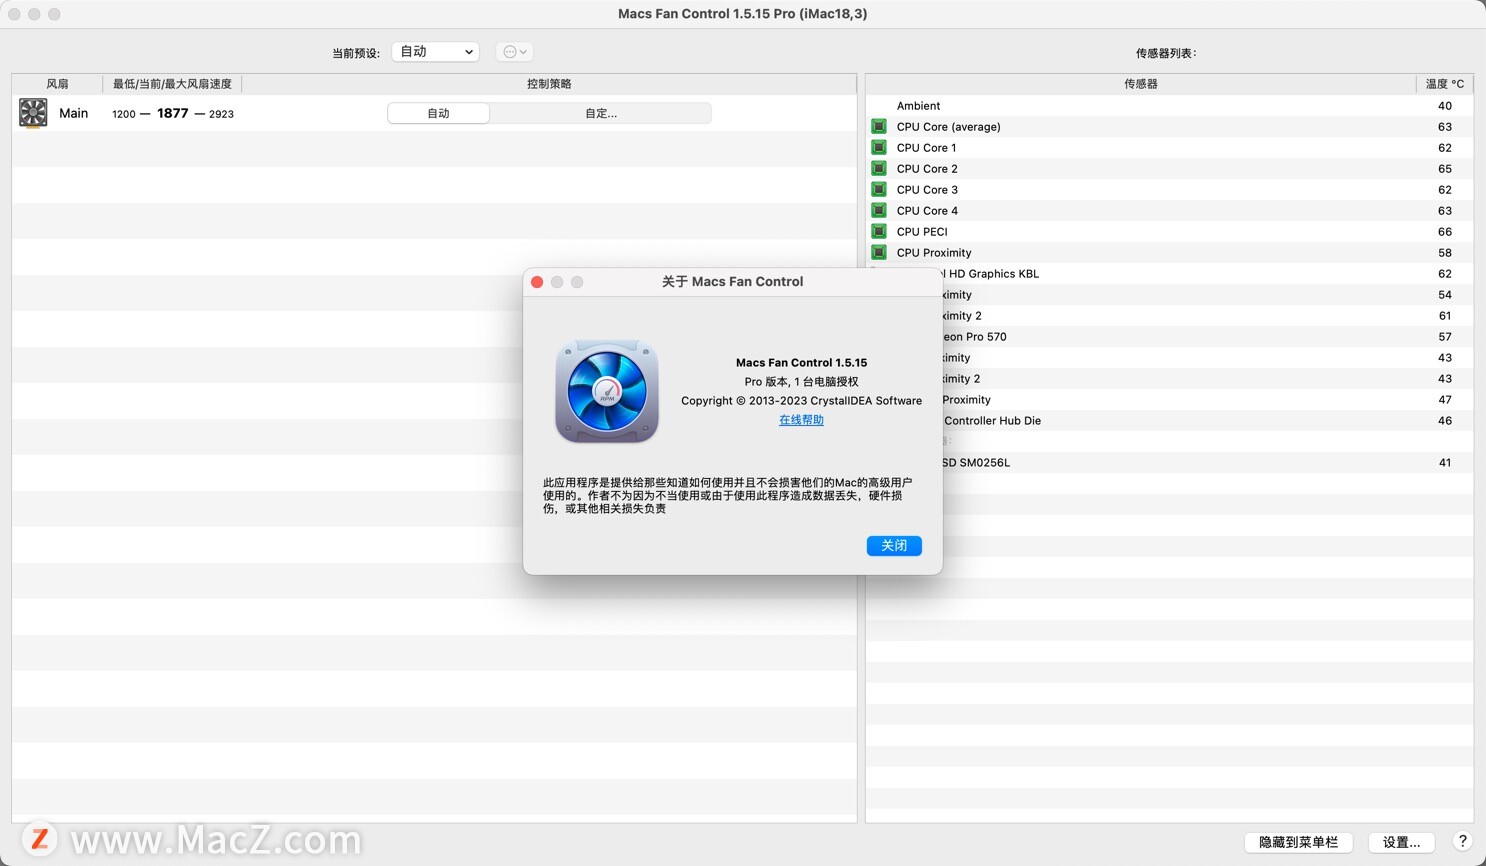Click the CPU Core (average) label
The height and width of the screenshot is (866, 1486).
click(x=948, y=127)
